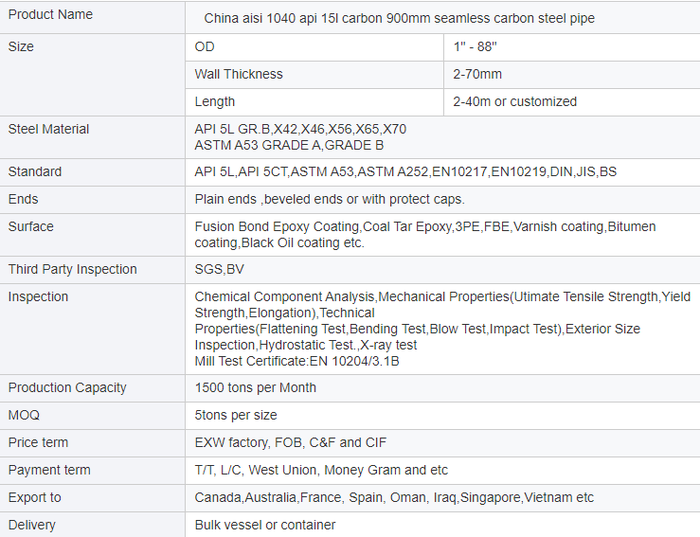Viewport: 700px width, 537px height.
Task: Select the Steel Material row label
Action: click(48, 129)
